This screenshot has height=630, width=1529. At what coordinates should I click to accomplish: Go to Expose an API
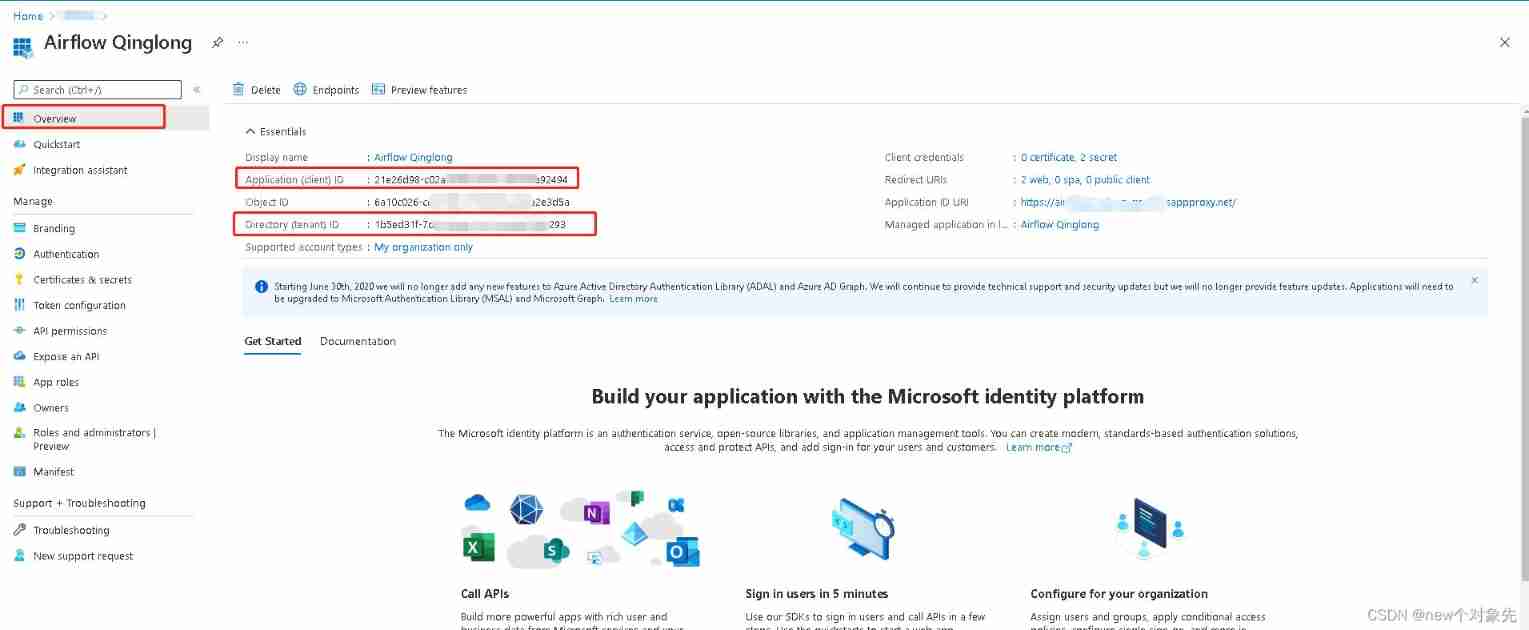click(x=66, y=356)
